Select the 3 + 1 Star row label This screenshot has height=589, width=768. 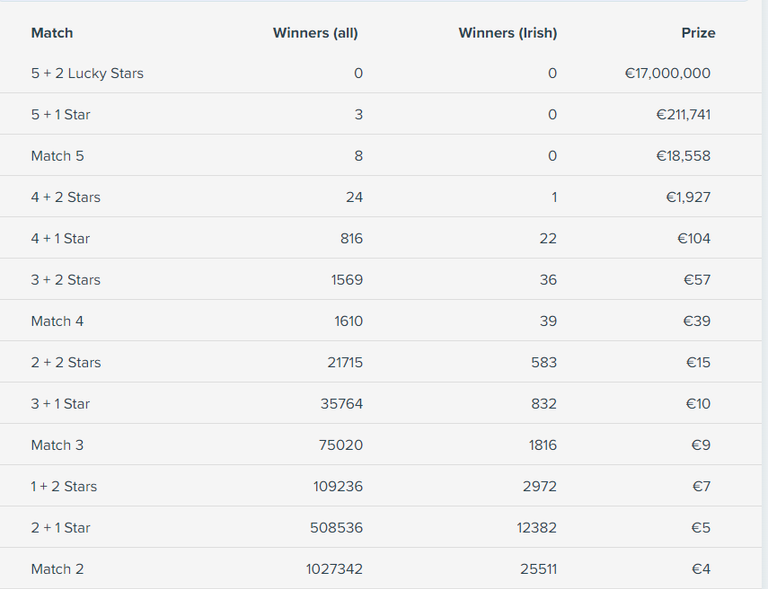click(x=61, y=404)
